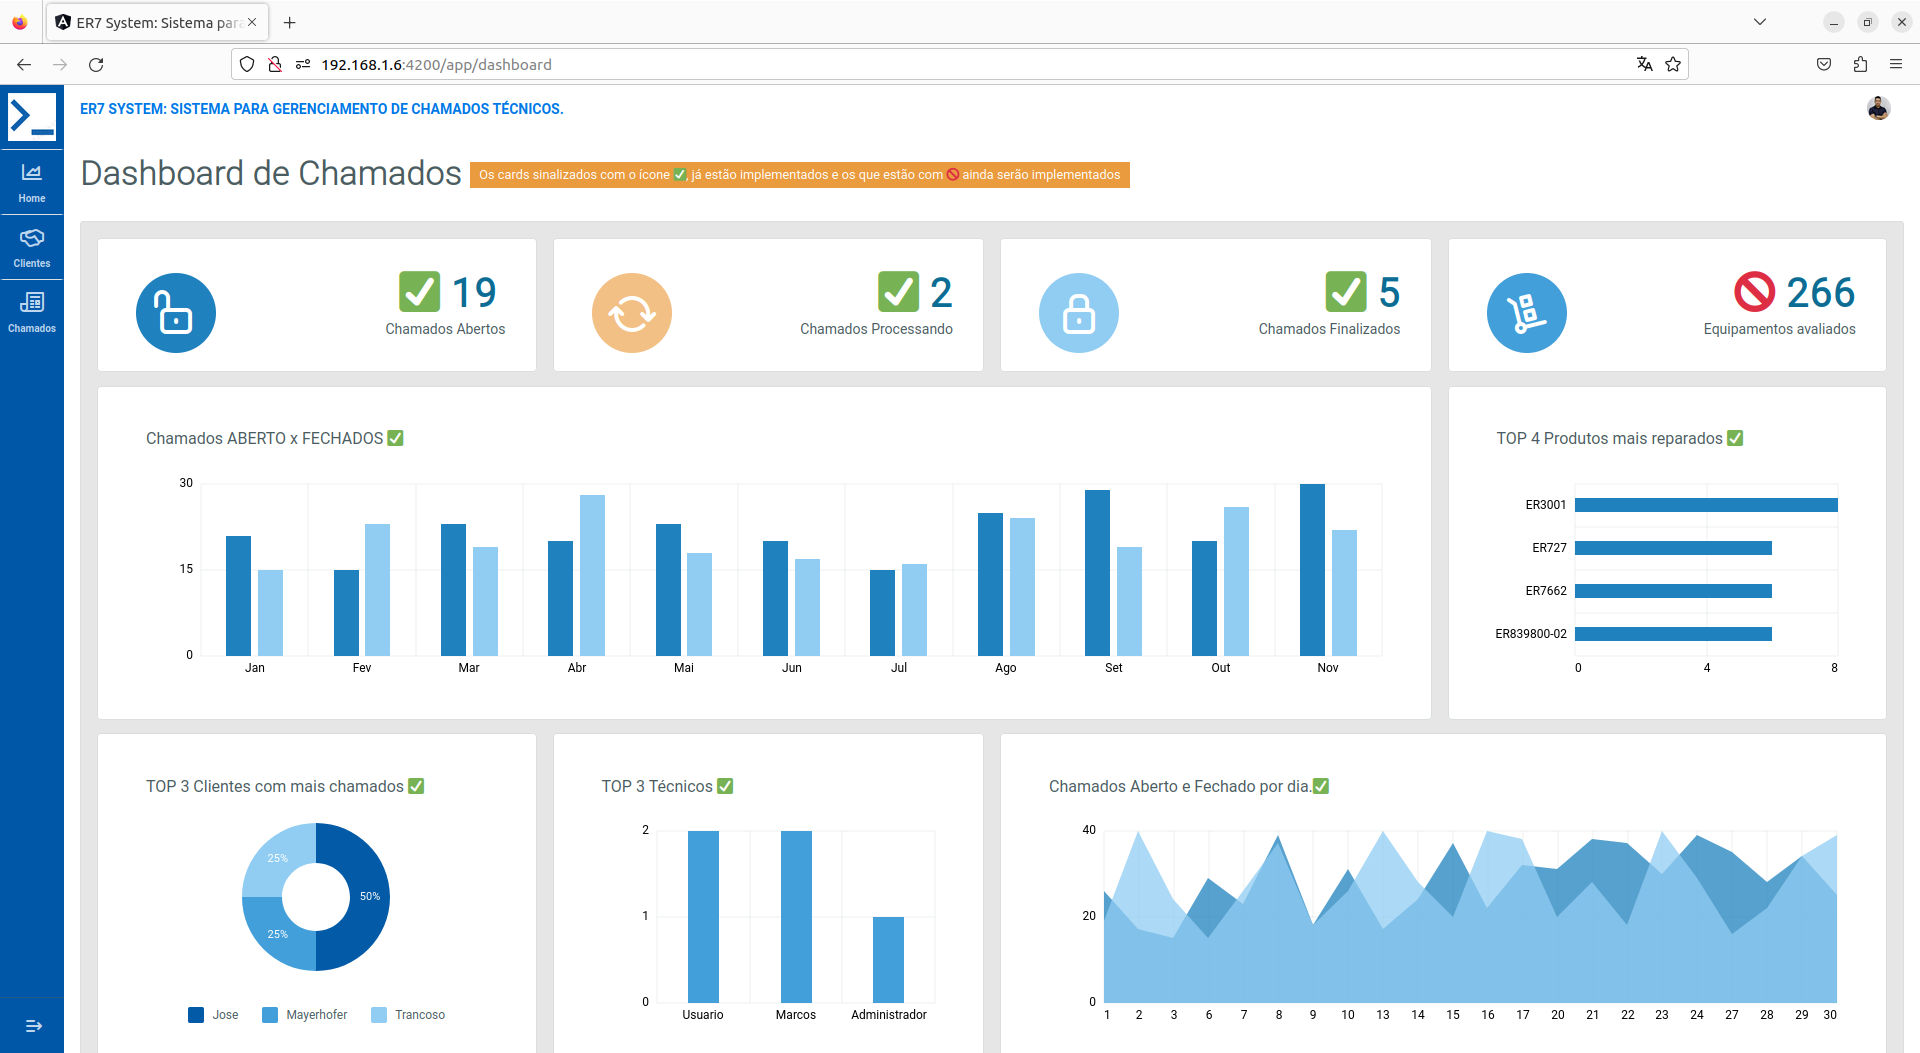Open the Chamados sidebar section

[x=32, y=313]
